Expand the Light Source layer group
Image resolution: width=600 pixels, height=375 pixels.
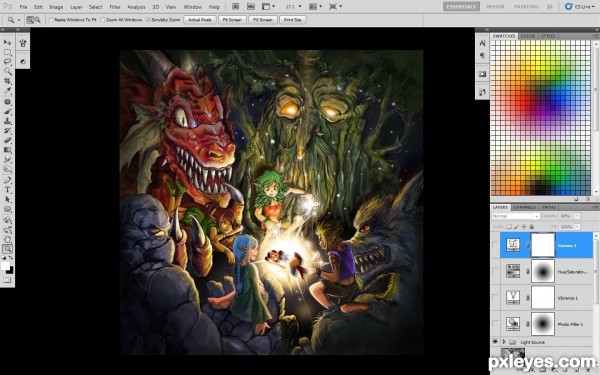504,342
